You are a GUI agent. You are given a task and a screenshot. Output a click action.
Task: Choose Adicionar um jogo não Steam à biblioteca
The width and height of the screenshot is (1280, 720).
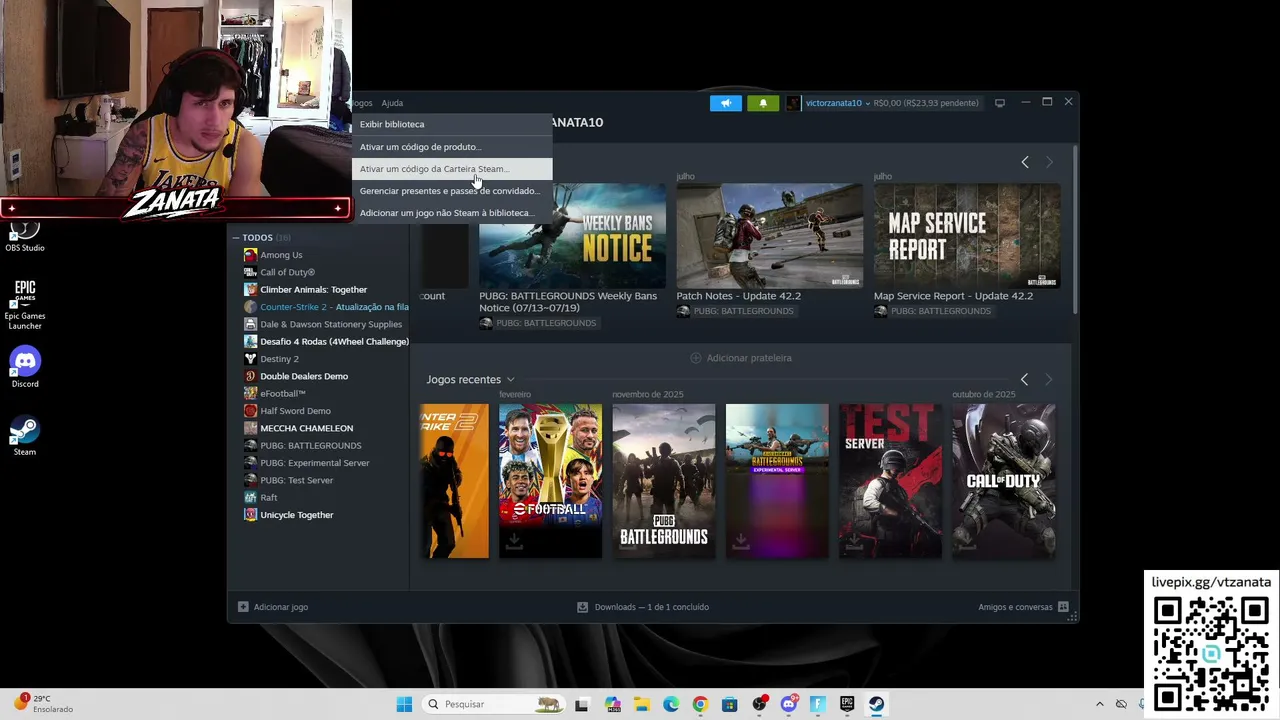pos(452,213)
